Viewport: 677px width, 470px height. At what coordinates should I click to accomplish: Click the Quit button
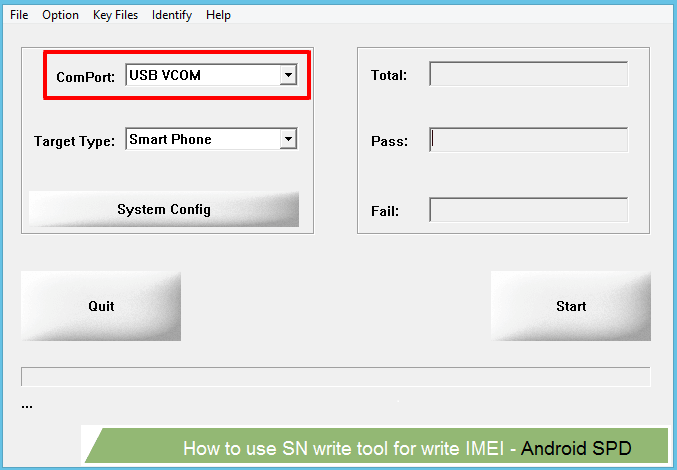101,306
